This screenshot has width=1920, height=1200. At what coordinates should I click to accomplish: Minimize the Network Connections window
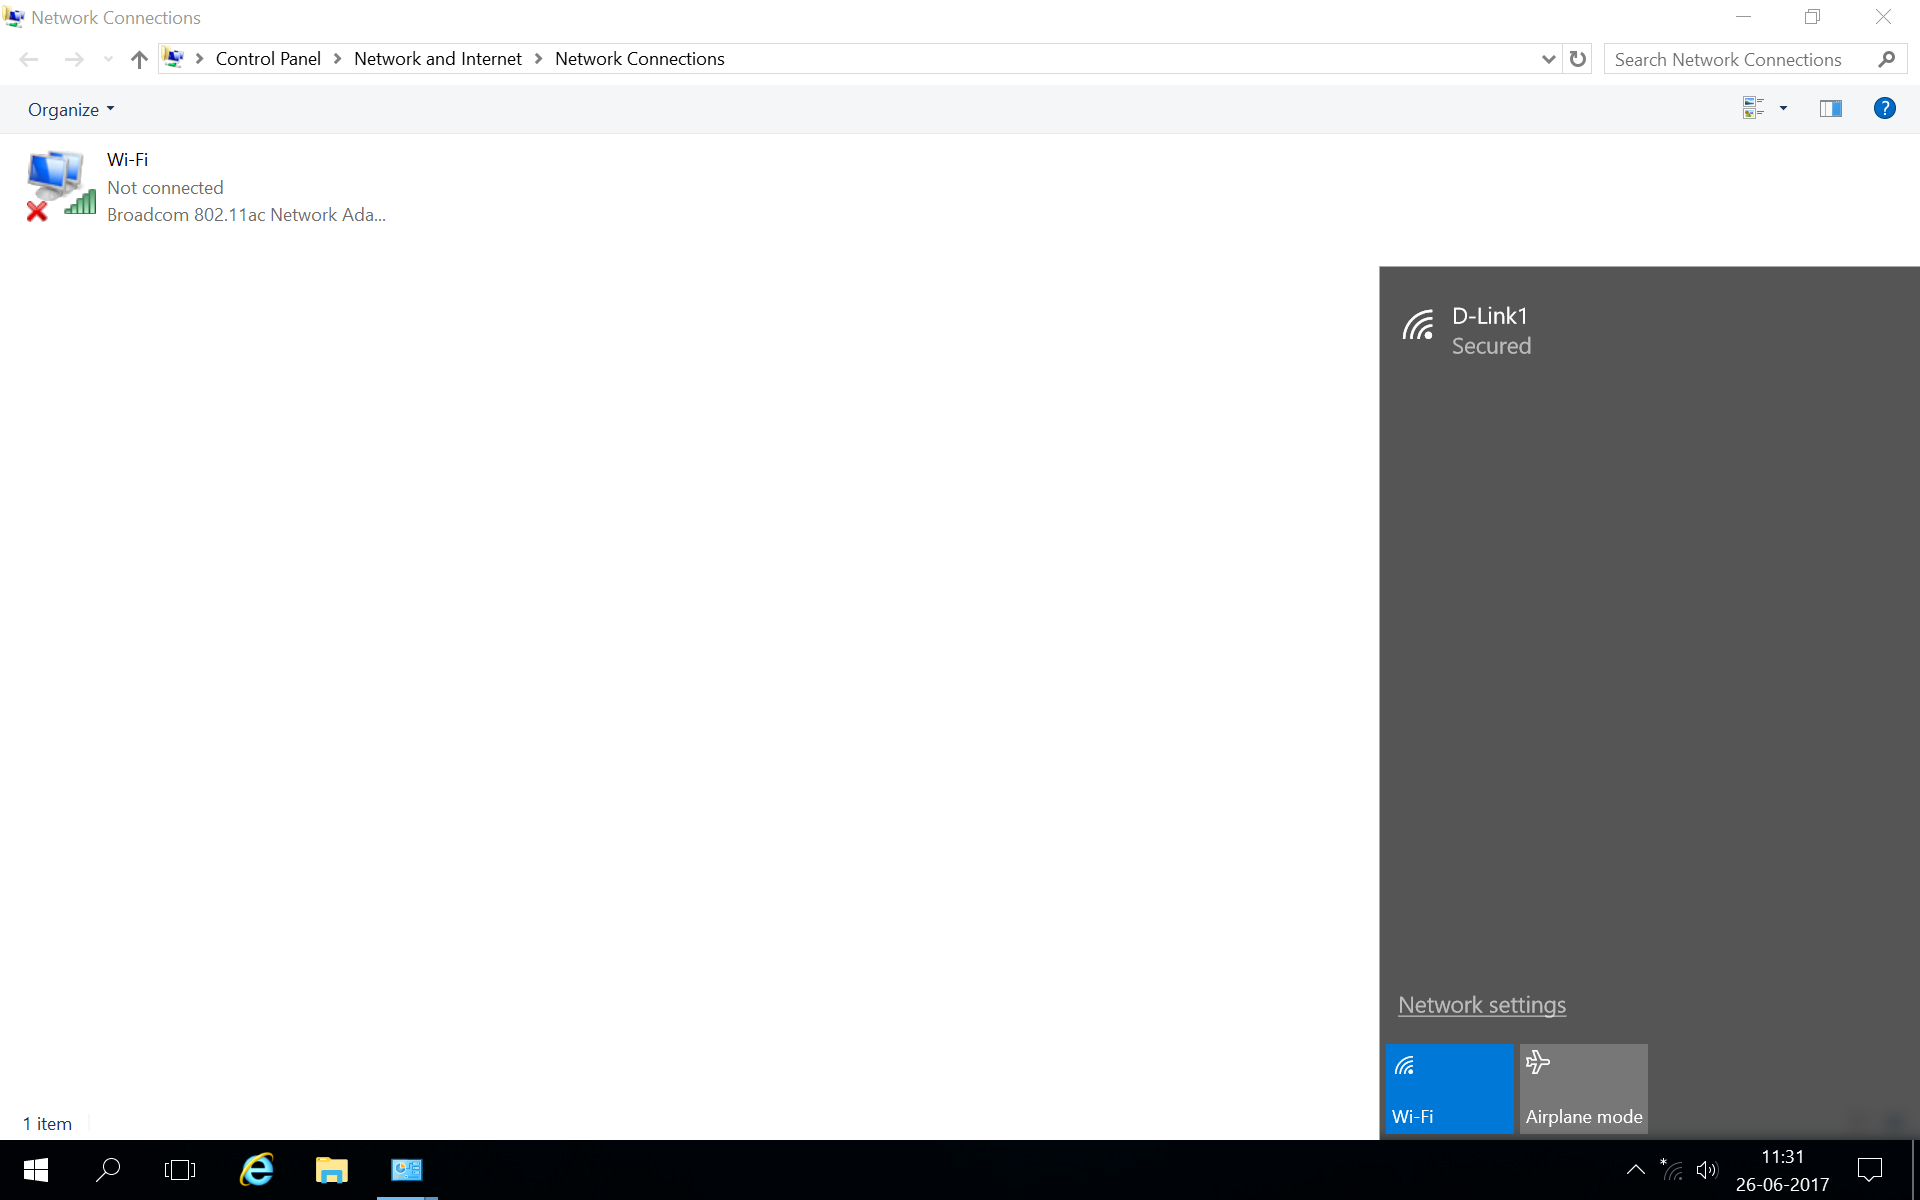coord(1743,17)
